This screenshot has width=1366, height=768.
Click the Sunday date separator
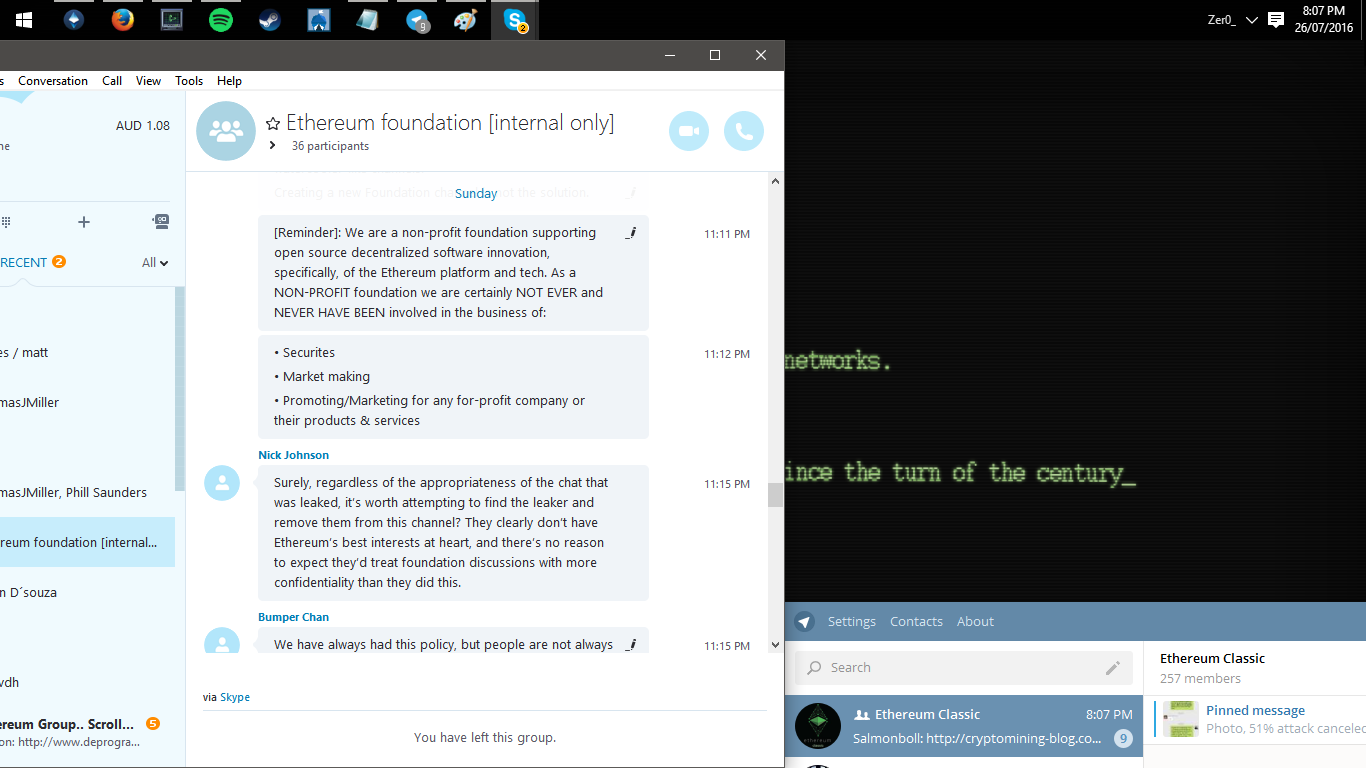point(476,193)
